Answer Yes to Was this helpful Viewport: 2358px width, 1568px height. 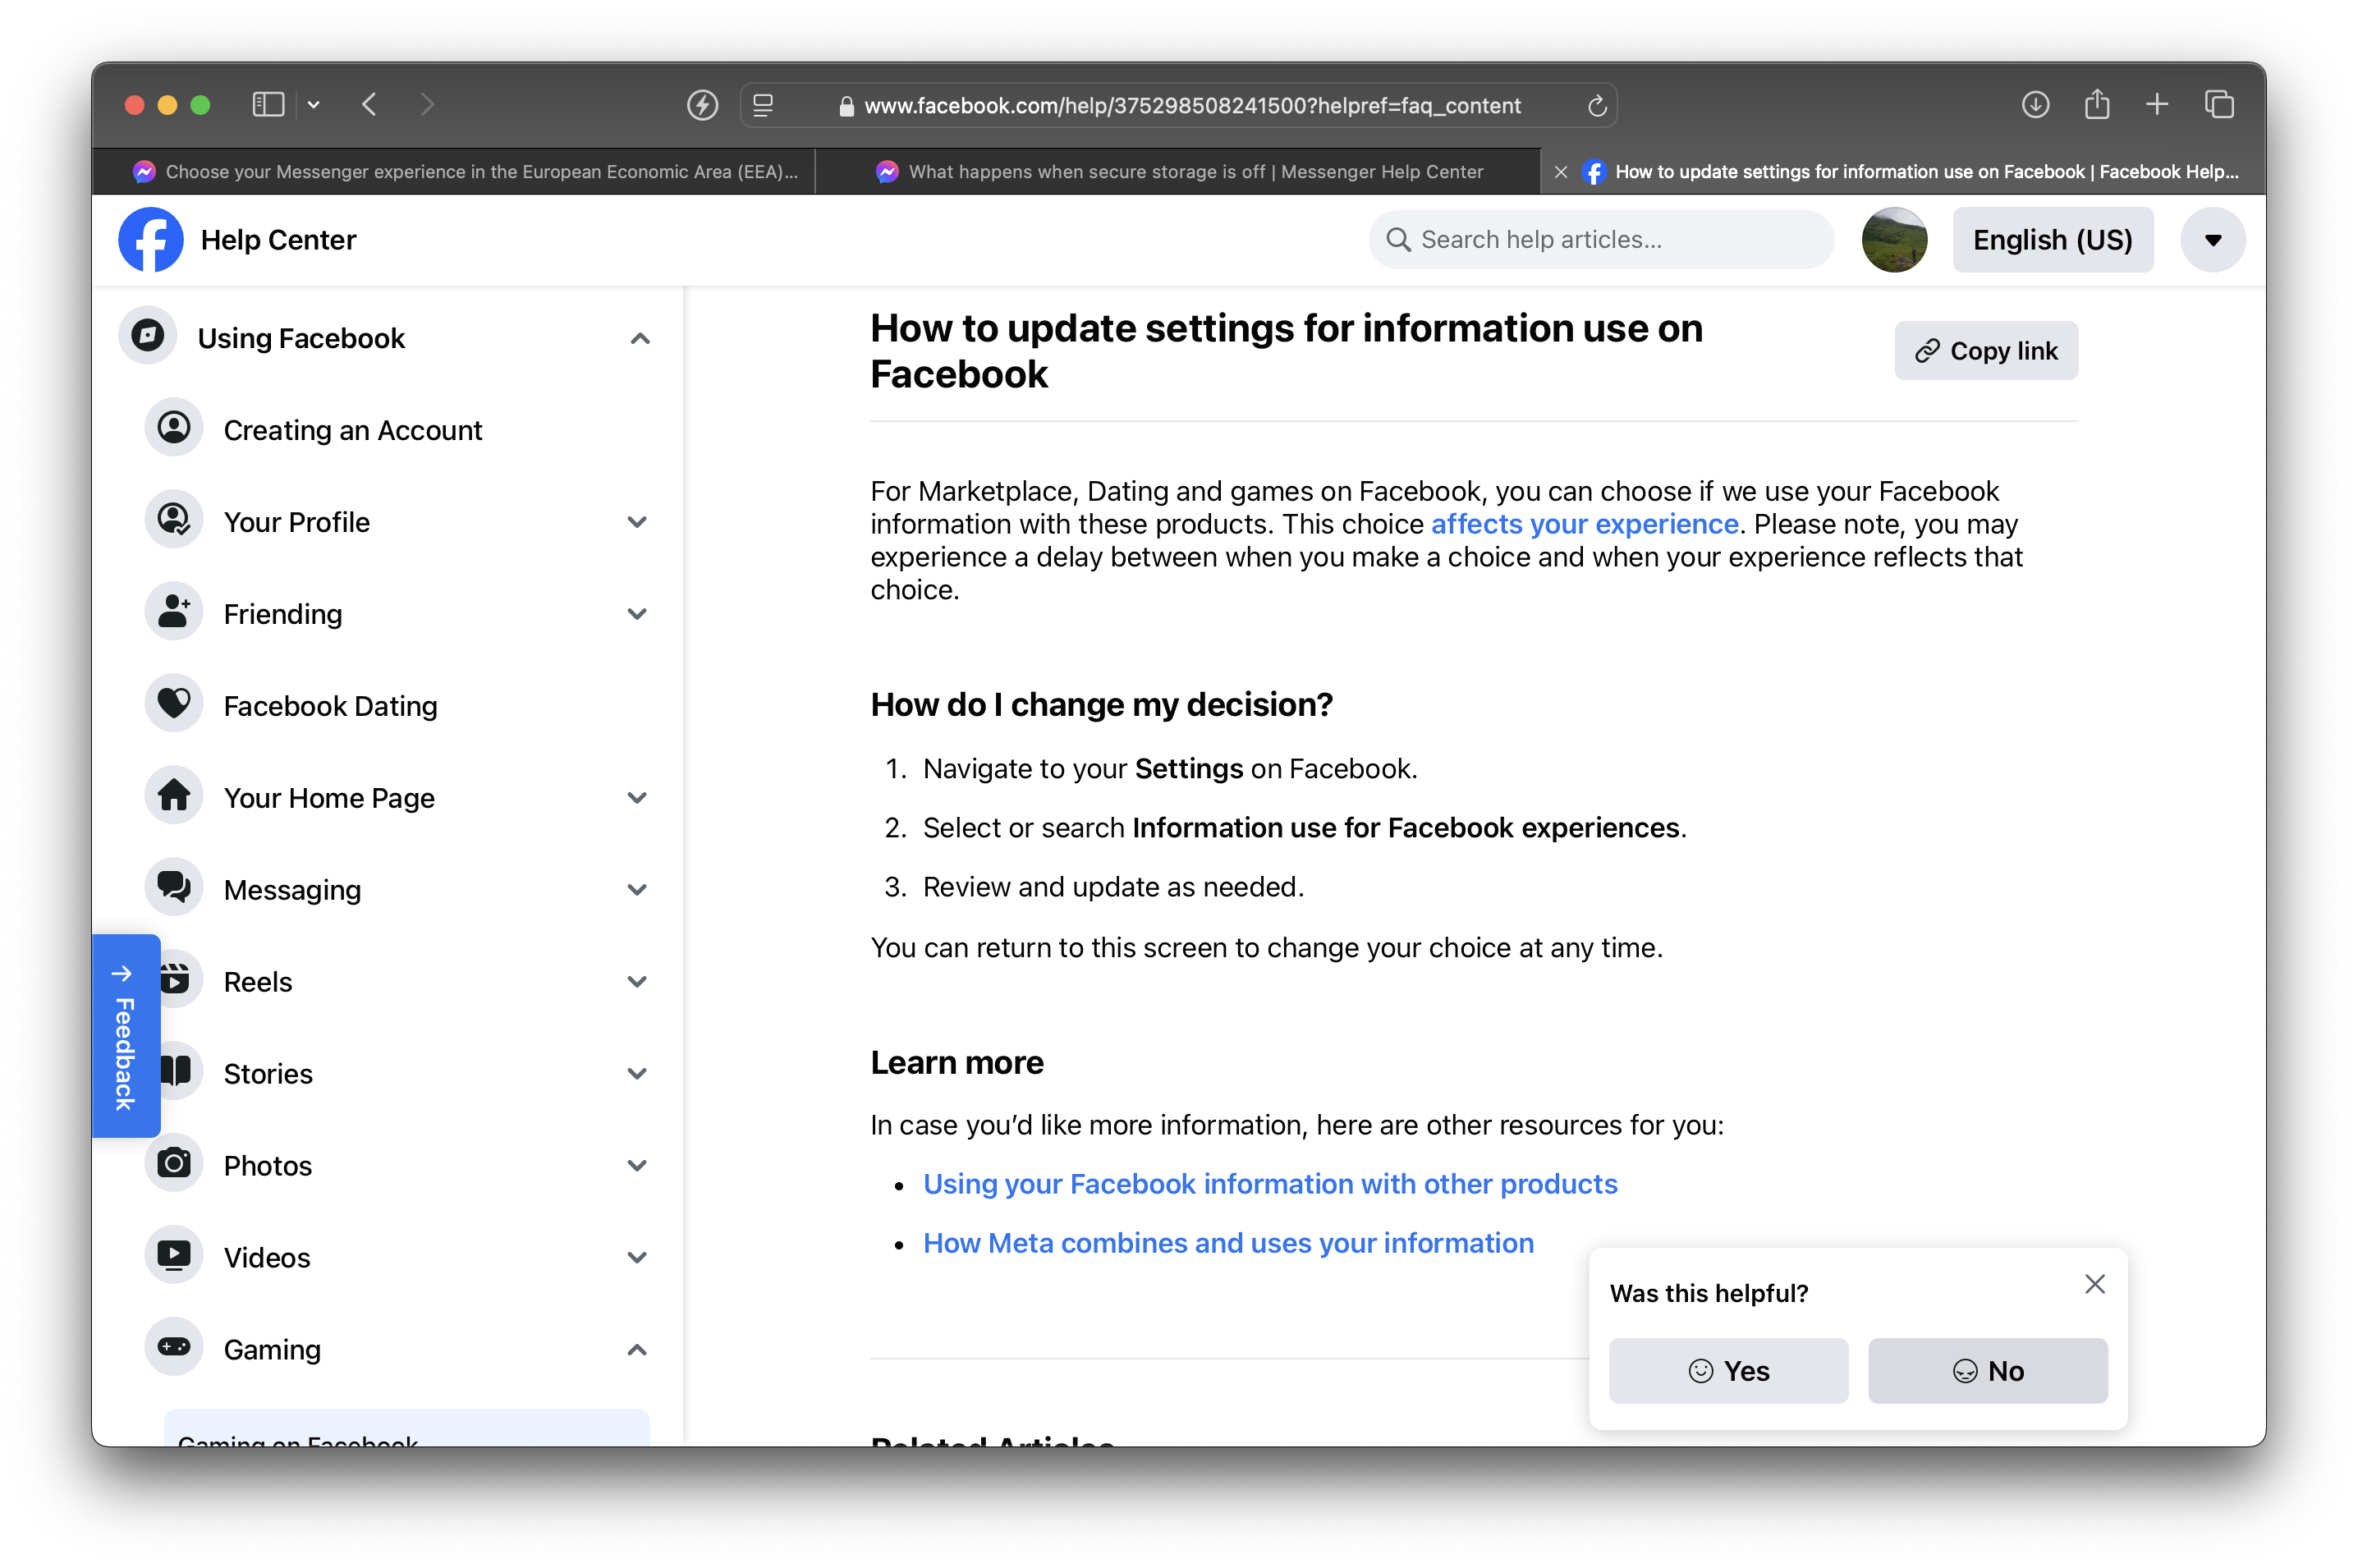click(x=1728, y=1371)
